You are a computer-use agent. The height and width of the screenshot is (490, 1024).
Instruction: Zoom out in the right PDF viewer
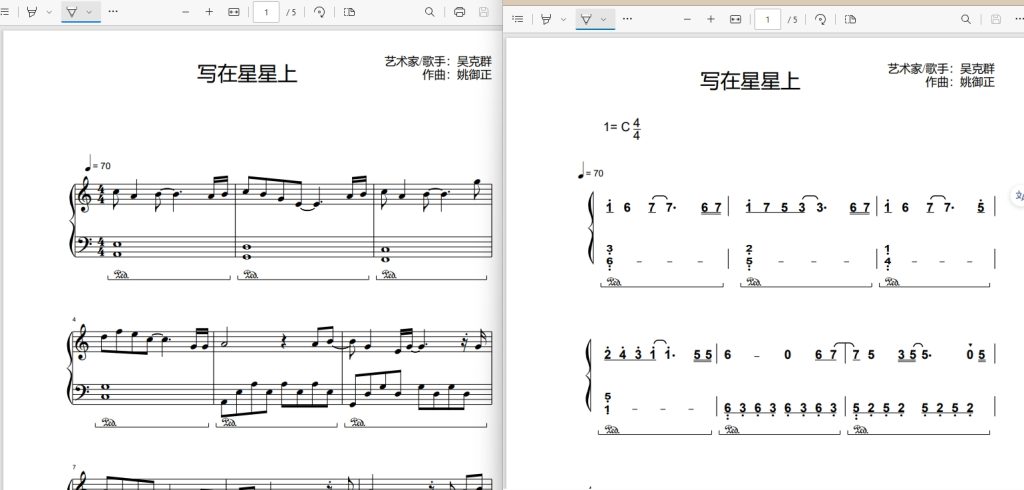(x=687, y=20)
